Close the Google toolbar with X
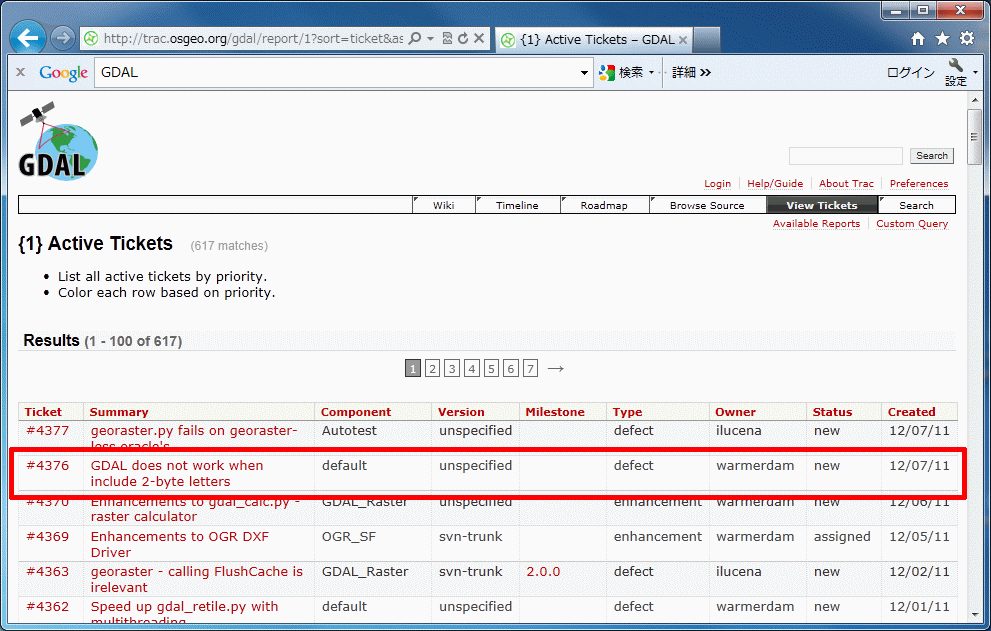The width and height of the screenshot is (991, 631). (x=20, y=72)
